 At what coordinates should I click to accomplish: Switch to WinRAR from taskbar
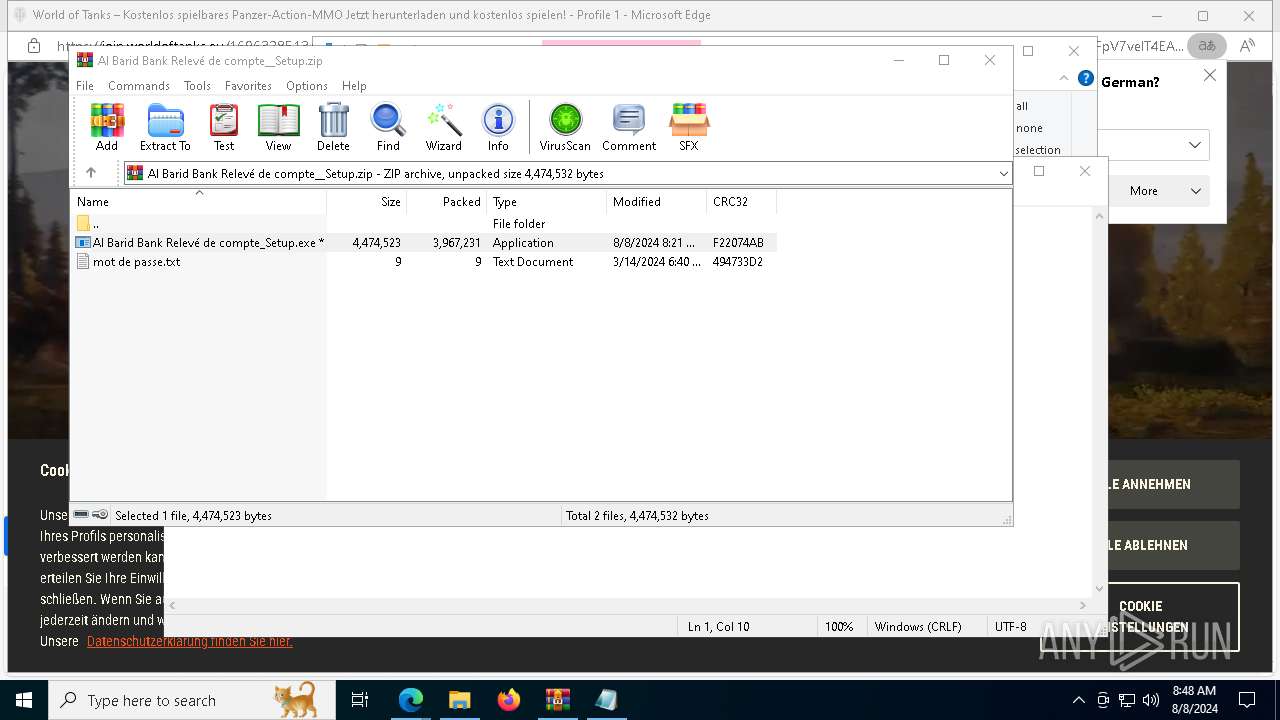click(x=557, y=700)
